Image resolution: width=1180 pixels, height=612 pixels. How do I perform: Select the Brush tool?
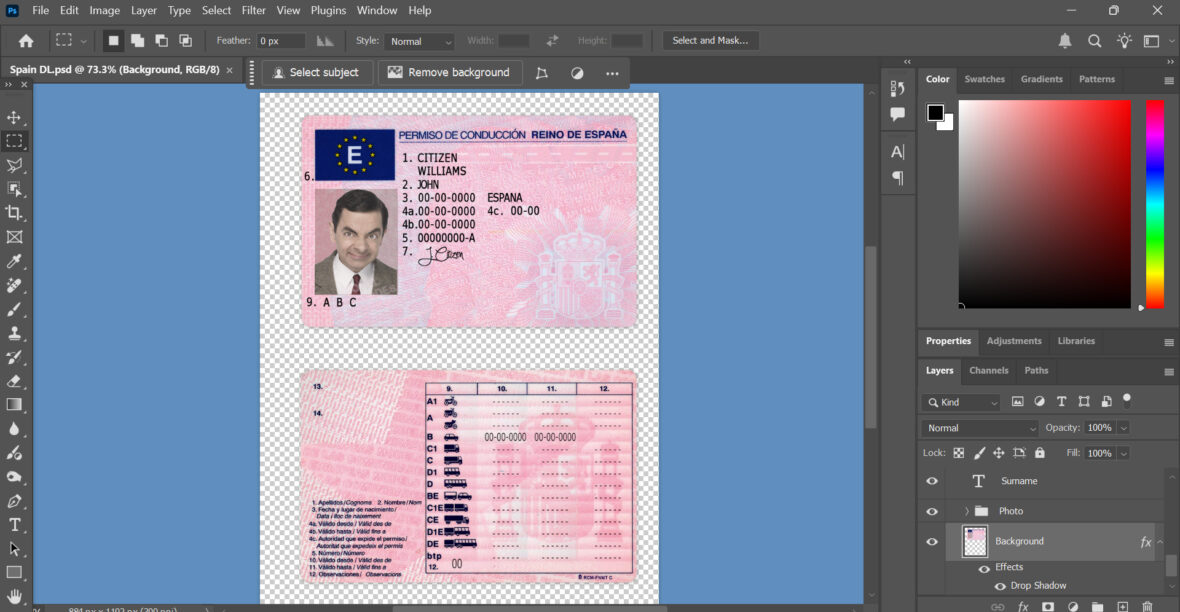pyautogui.click(x=14, y=309)
